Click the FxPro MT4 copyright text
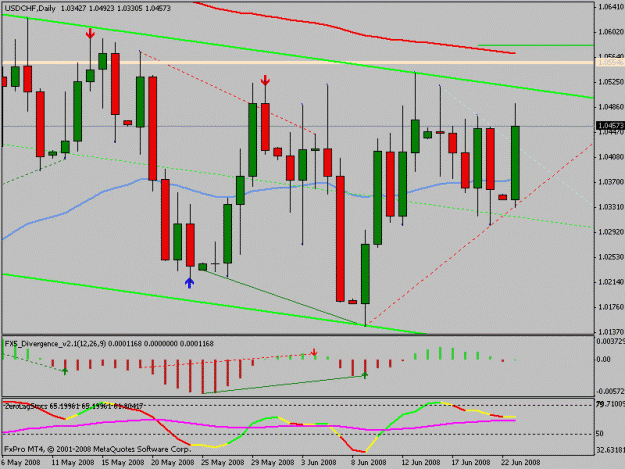 (98, 449)
